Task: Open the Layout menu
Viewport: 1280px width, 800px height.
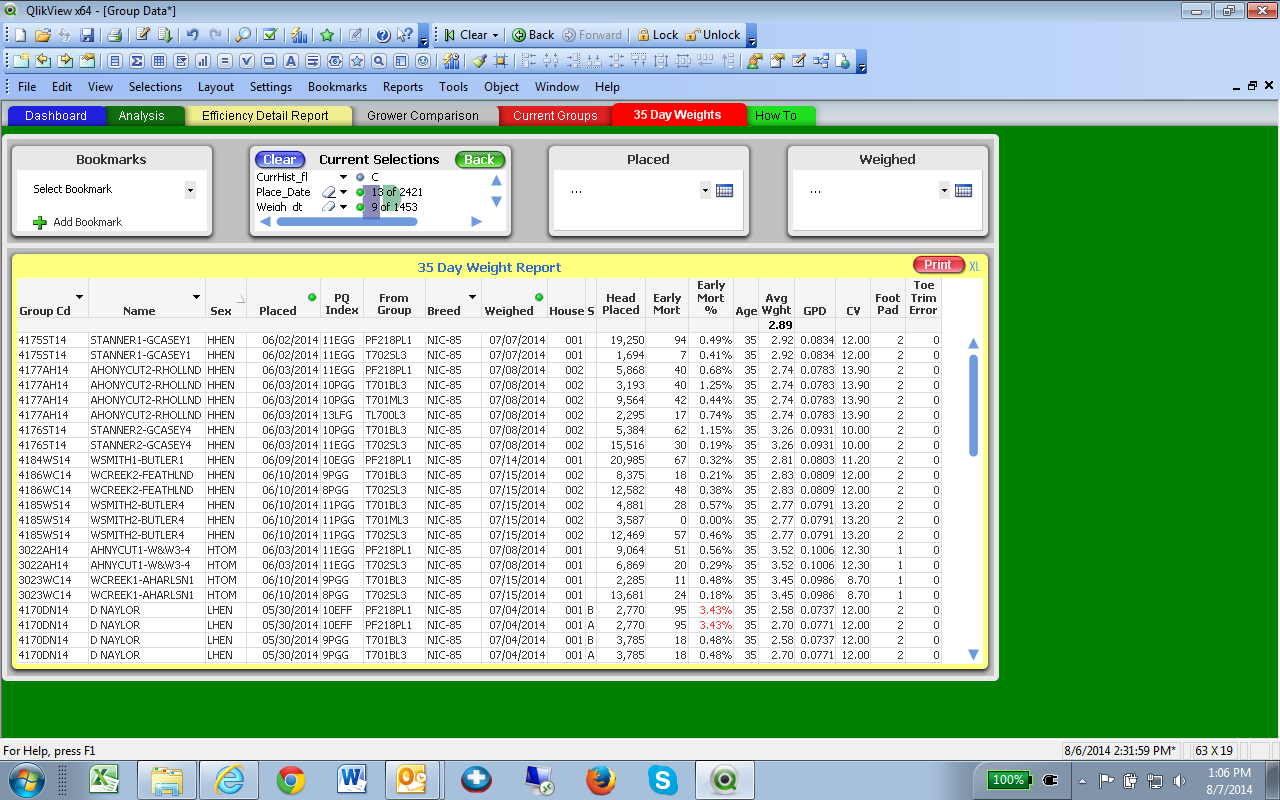Action: pyautogui.click(x=216, y=87)
